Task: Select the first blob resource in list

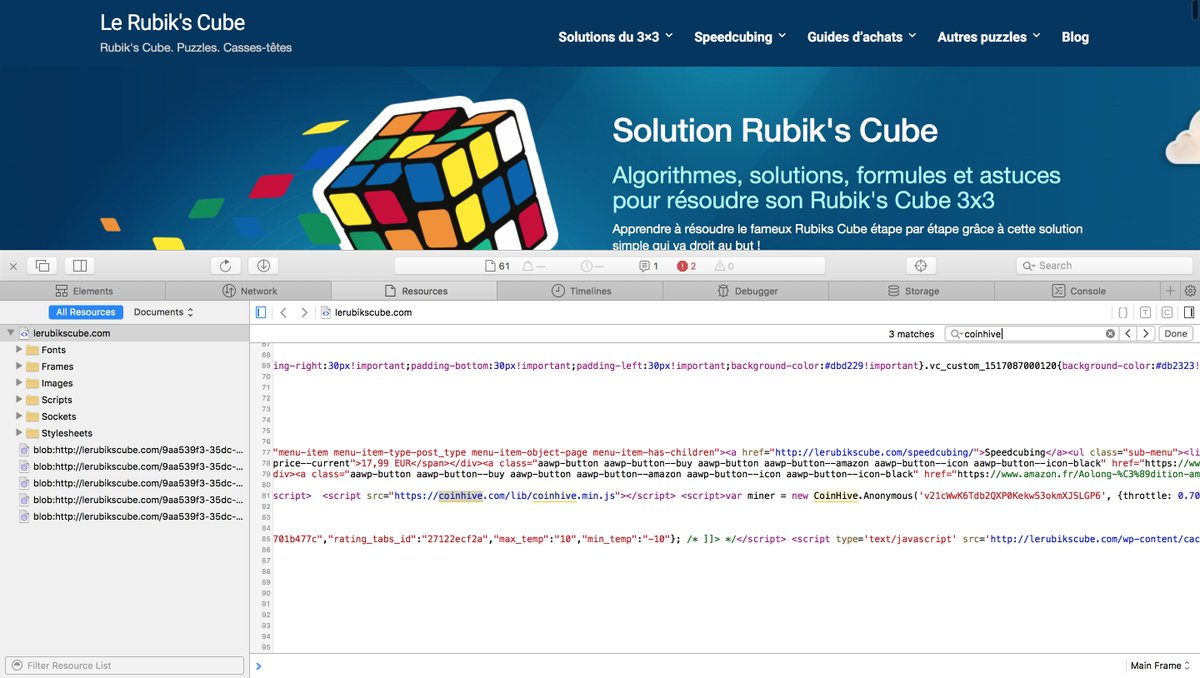Action: point(125,450)
